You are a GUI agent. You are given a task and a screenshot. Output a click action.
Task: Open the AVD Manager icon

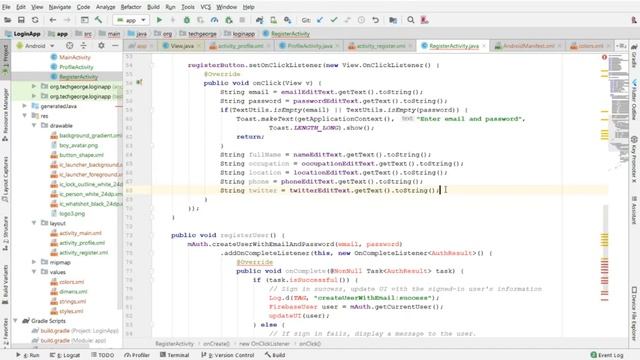point(273,20)
